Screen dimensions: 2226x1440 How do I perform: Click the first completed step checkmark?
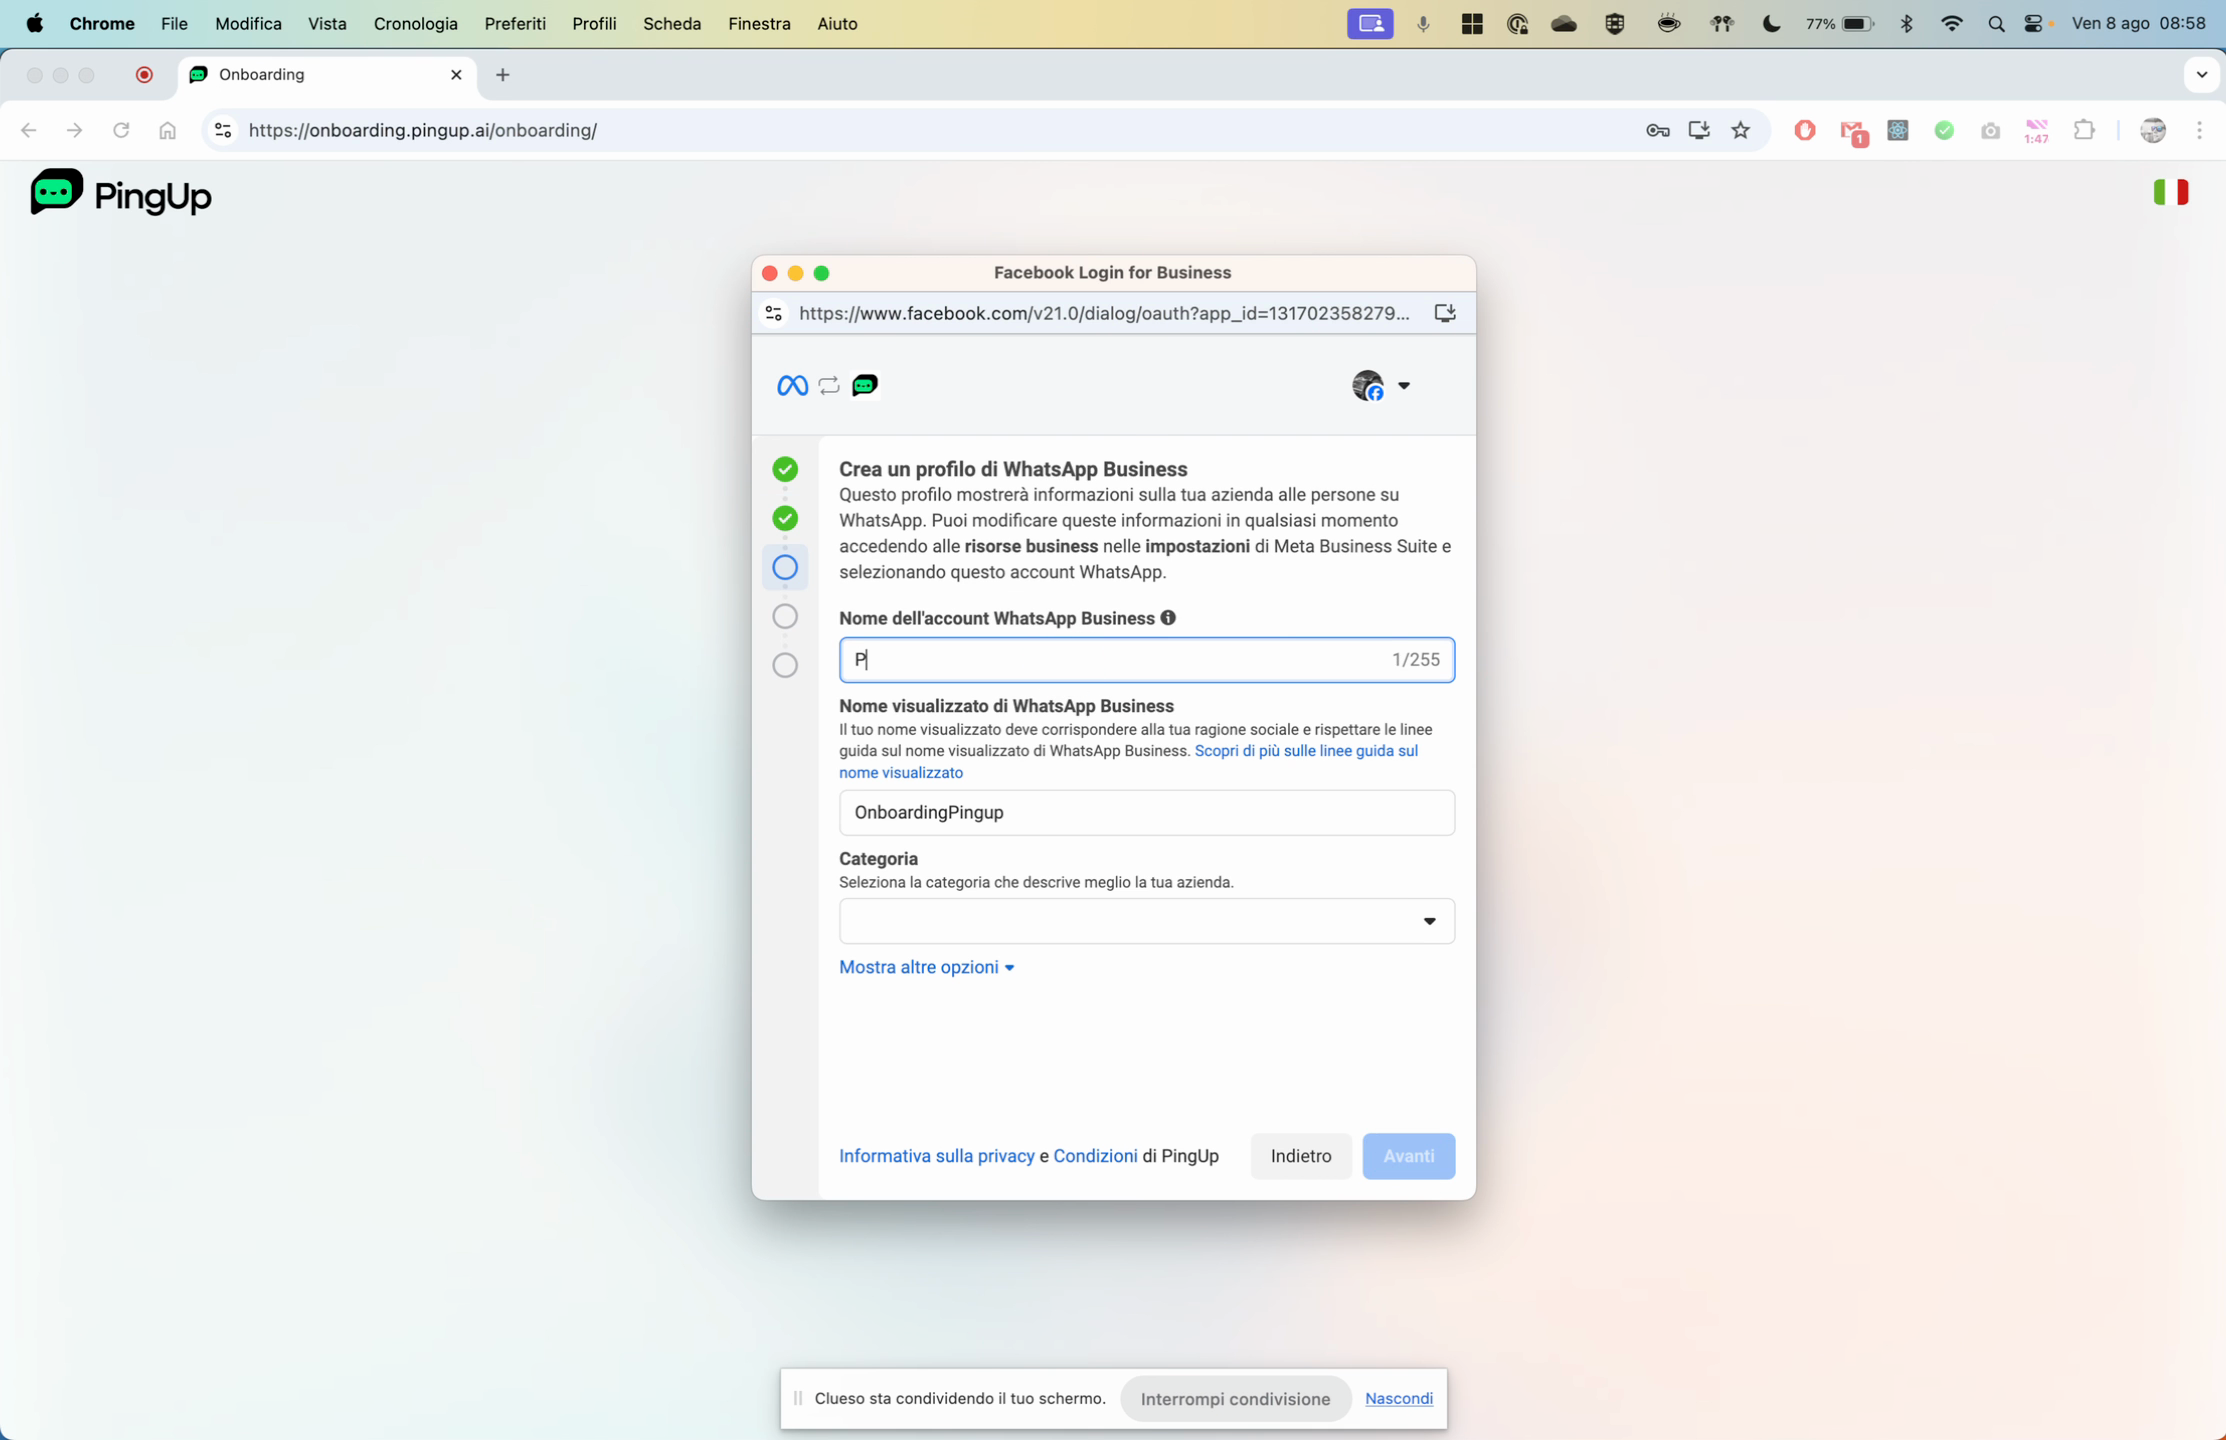click(x=785, y=469)
